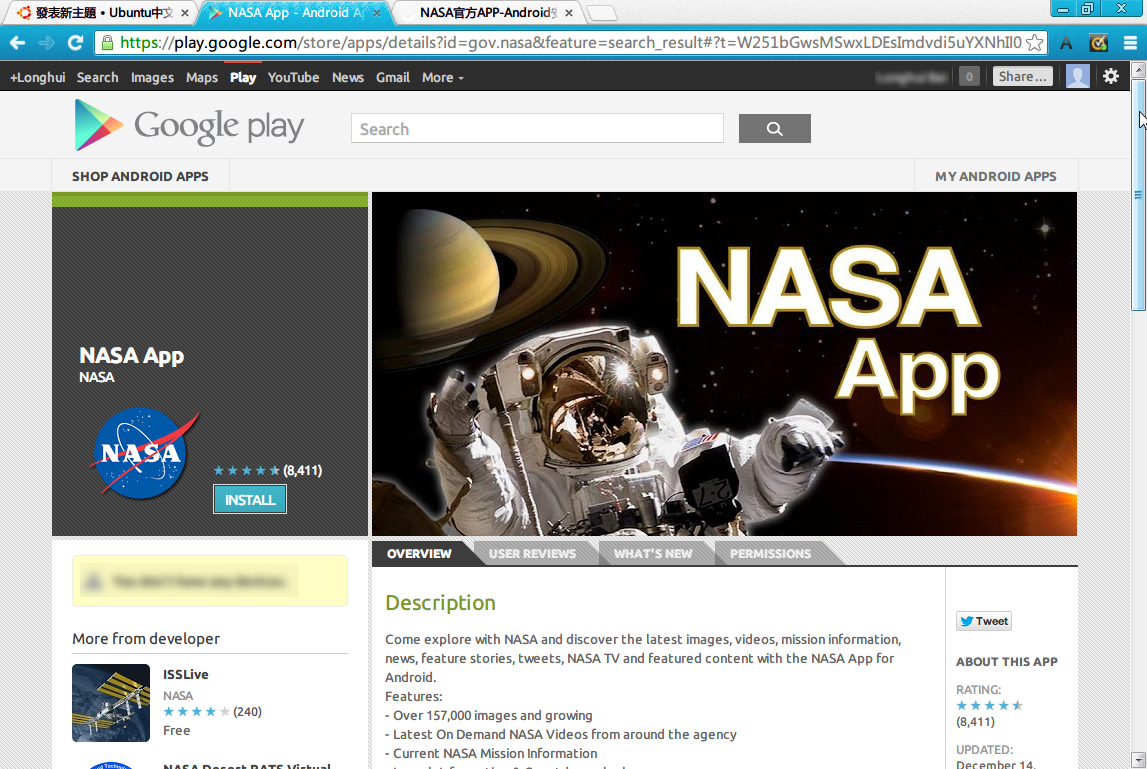The image size is (1147, 769).
Task: Close the Ubuntu forum browser tab
Action: (185, 13)
